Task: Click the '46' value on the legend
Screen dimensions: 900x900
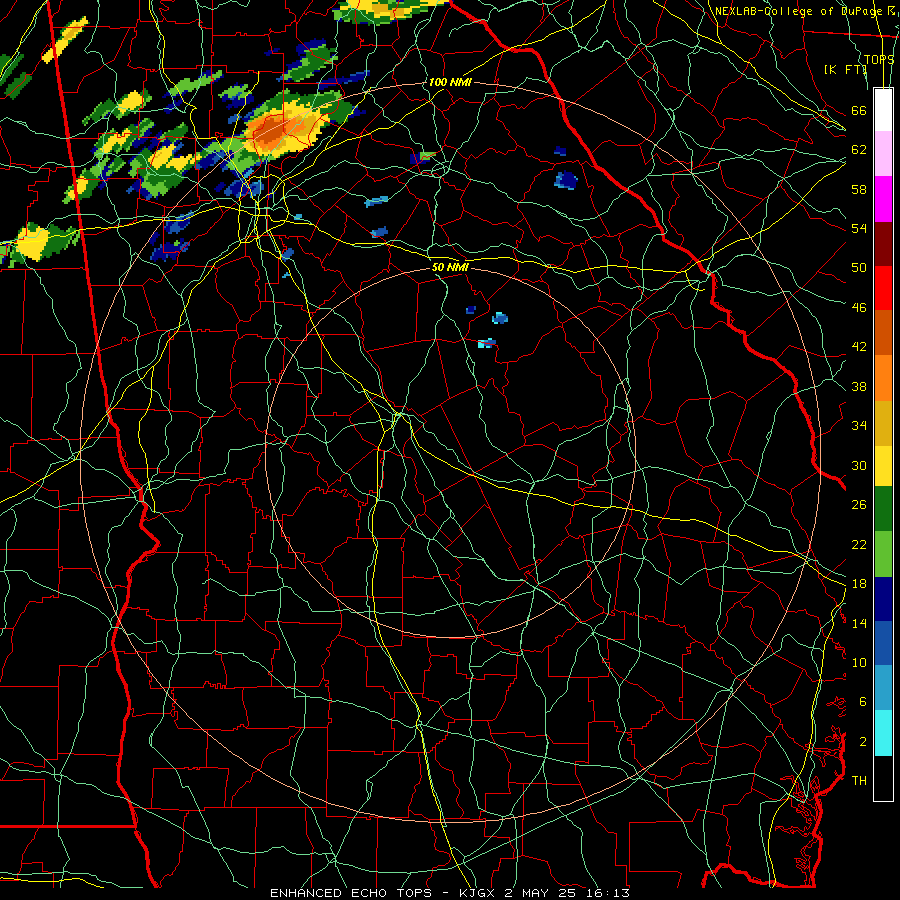Action: pyautogui.click(x=859, y=308)
